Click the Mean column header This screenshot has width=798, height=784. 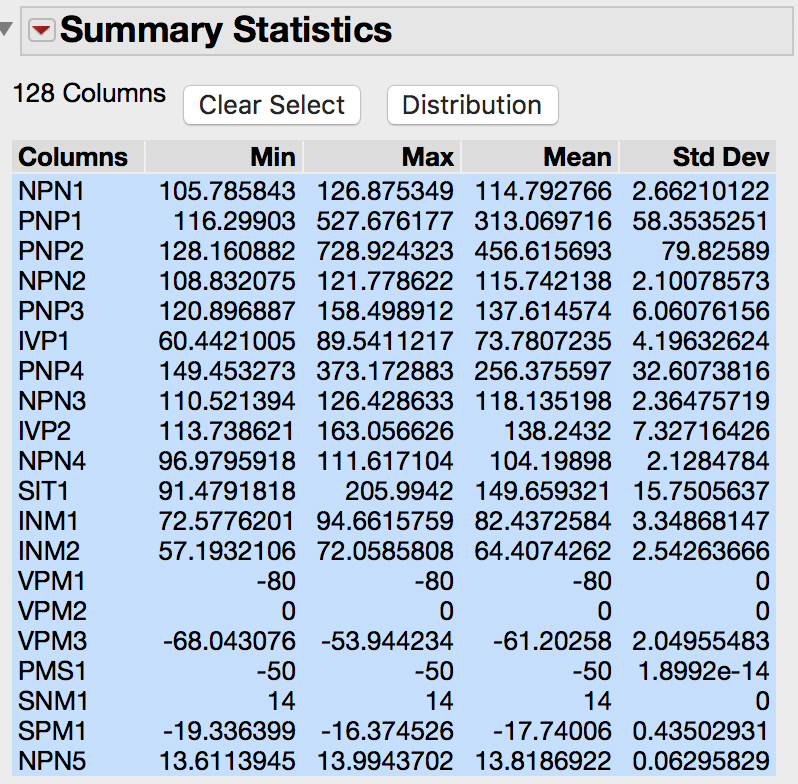tap(577, 157)
